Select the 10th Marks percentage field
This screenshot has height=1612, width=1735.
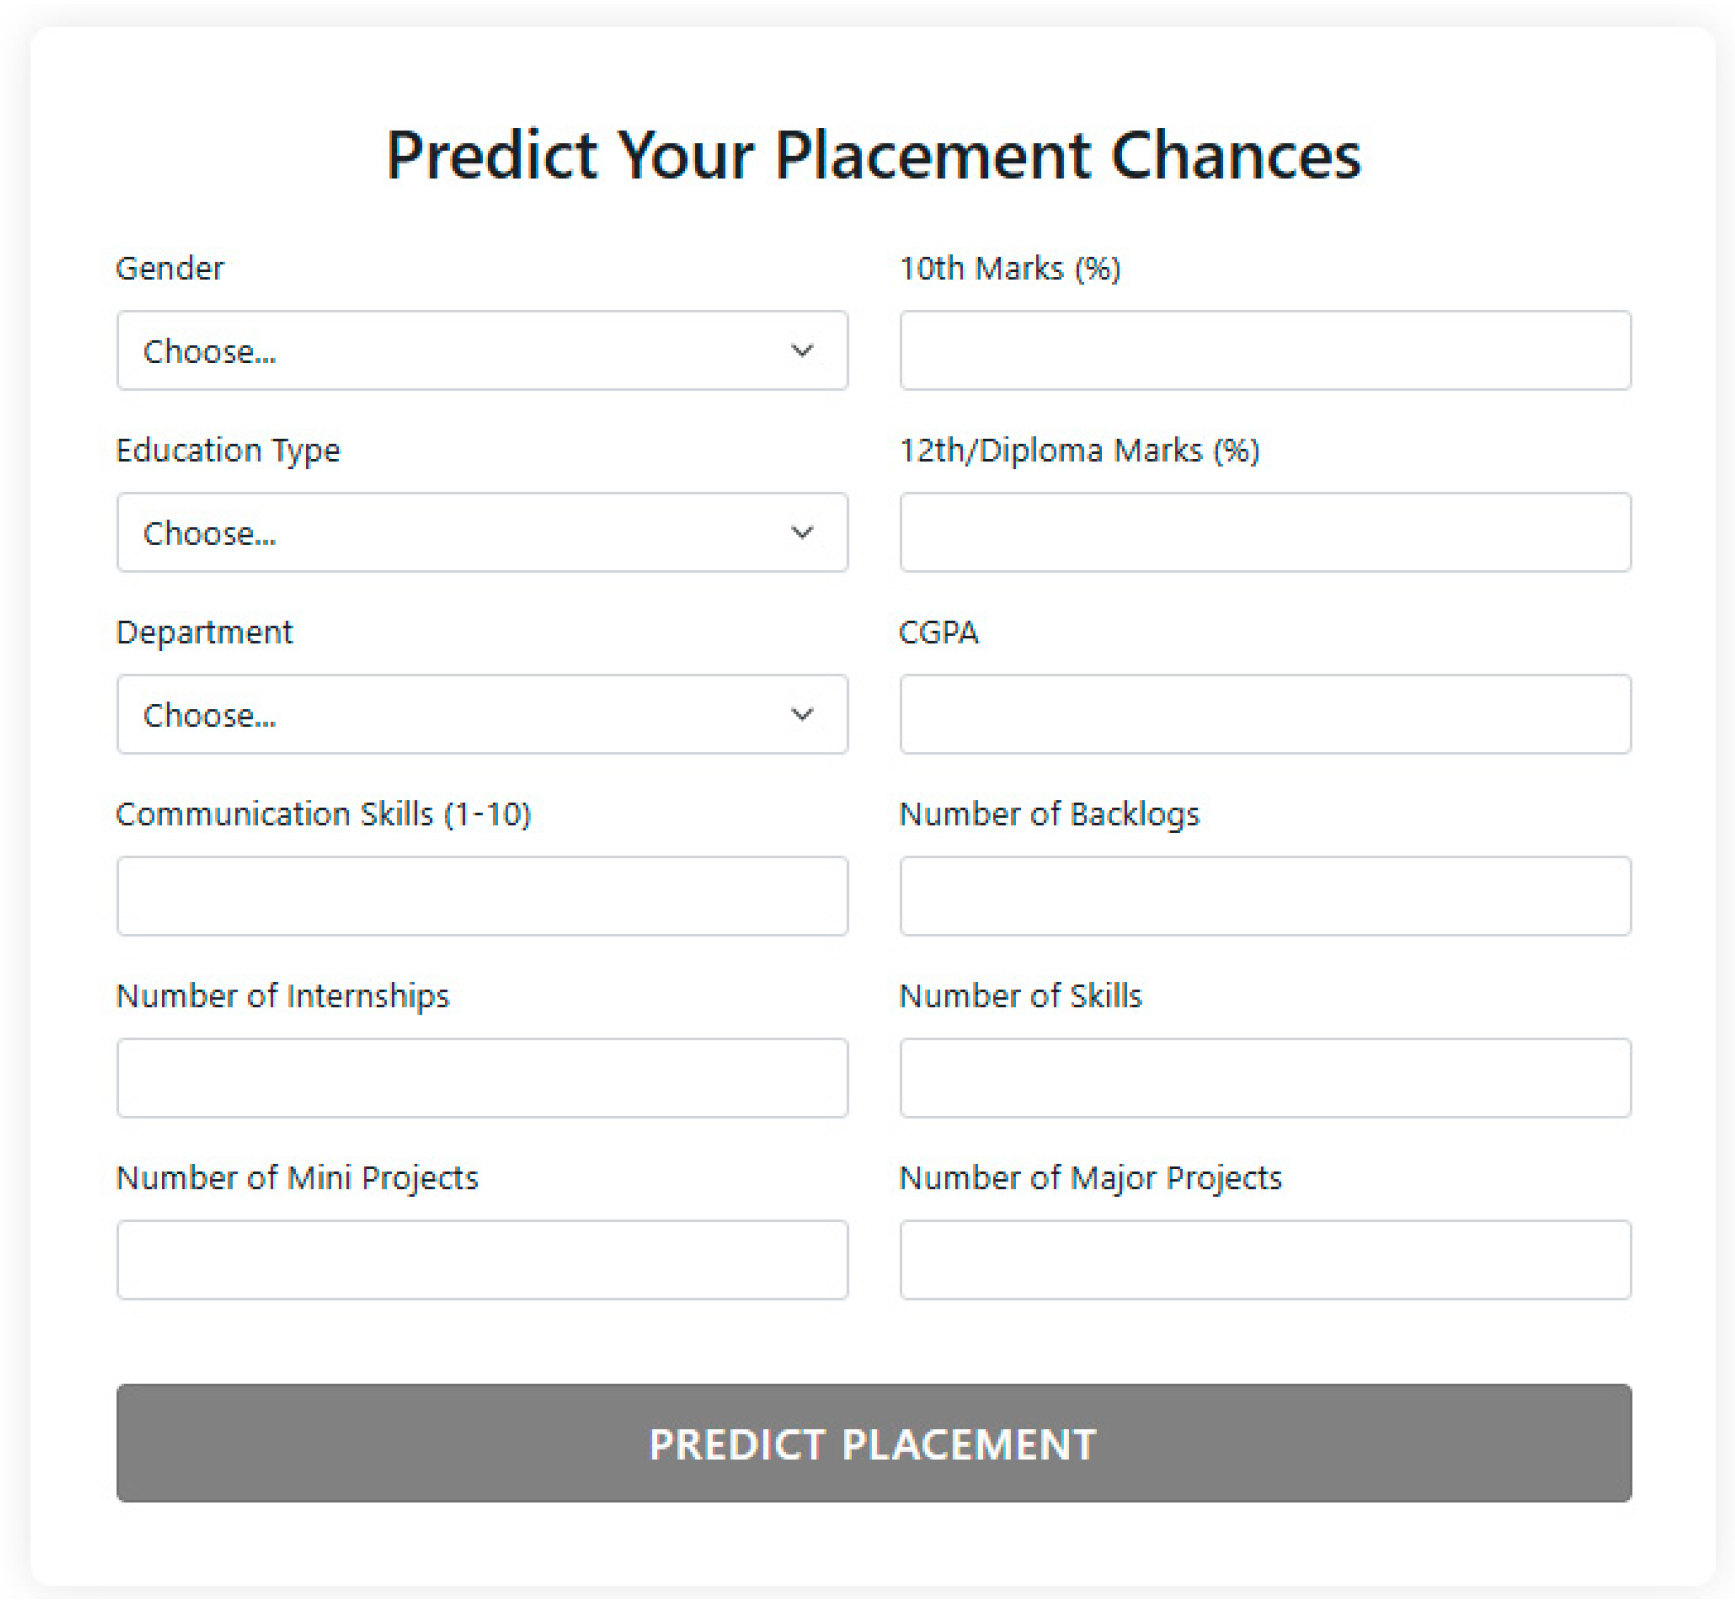[1264, 351]
